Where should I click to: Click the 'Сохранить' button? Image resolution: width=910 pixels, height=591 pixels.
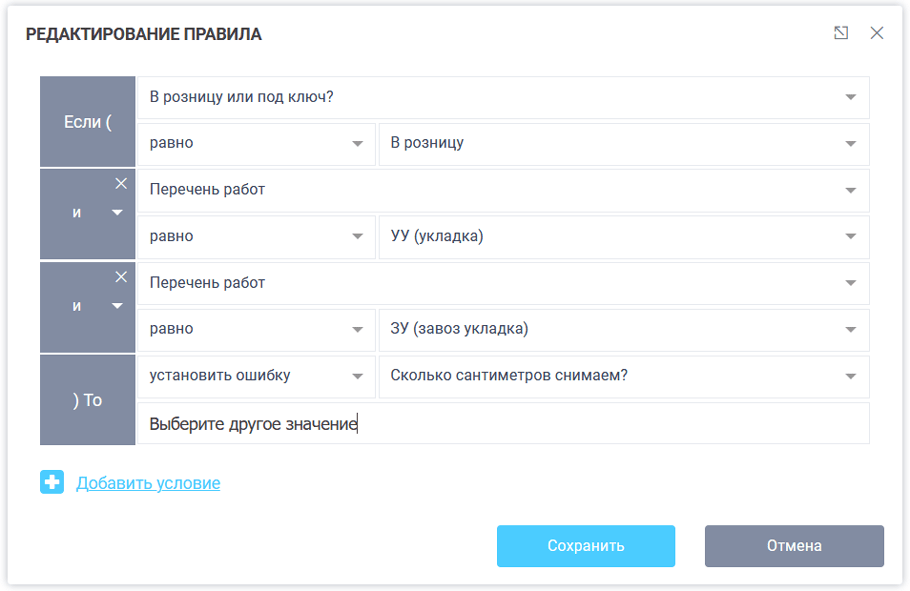[x=585, y=546]
